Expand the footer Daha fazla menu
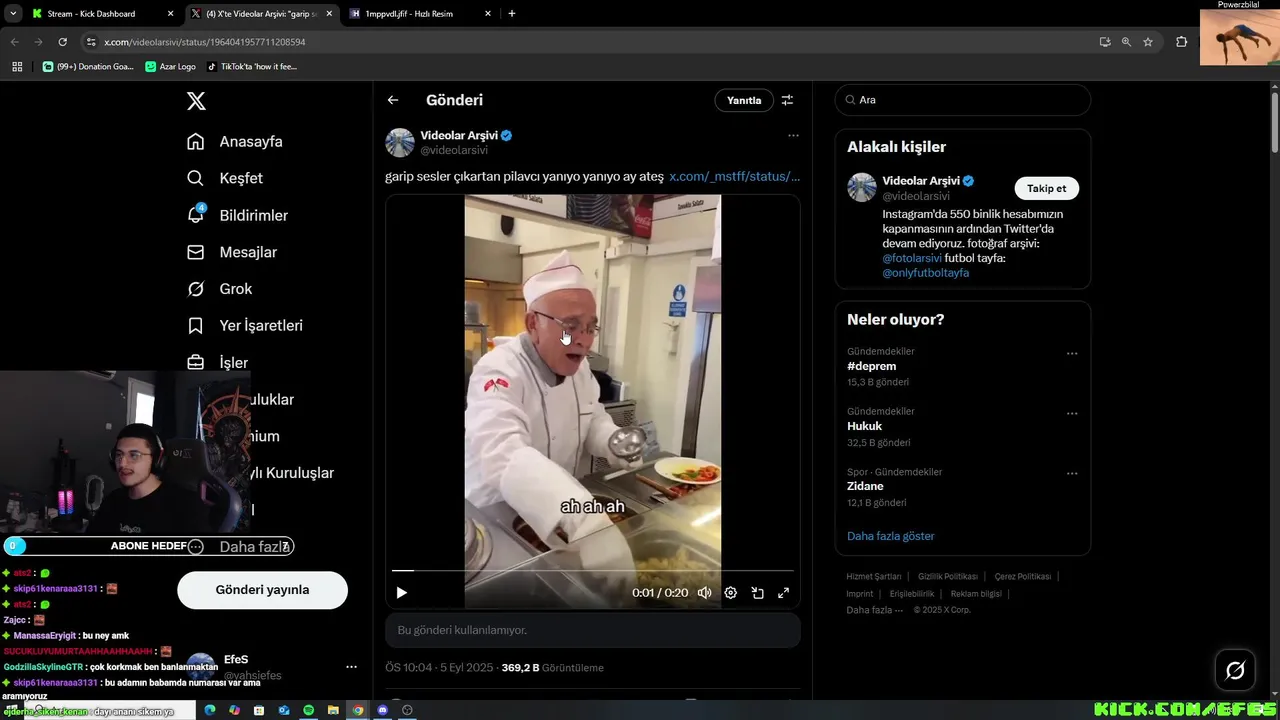This screenshot has height=720, width=1280. coord(874,610)
